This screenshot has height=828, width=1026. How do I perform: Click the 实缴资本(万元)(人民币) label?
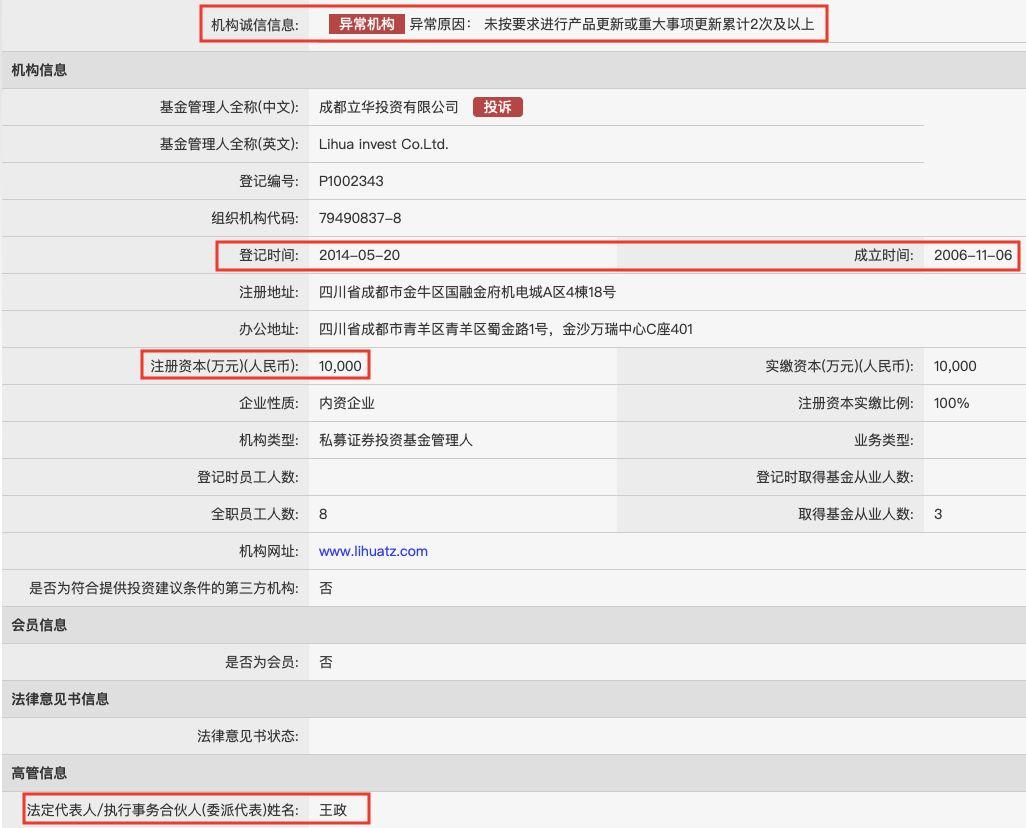point(840,366)
